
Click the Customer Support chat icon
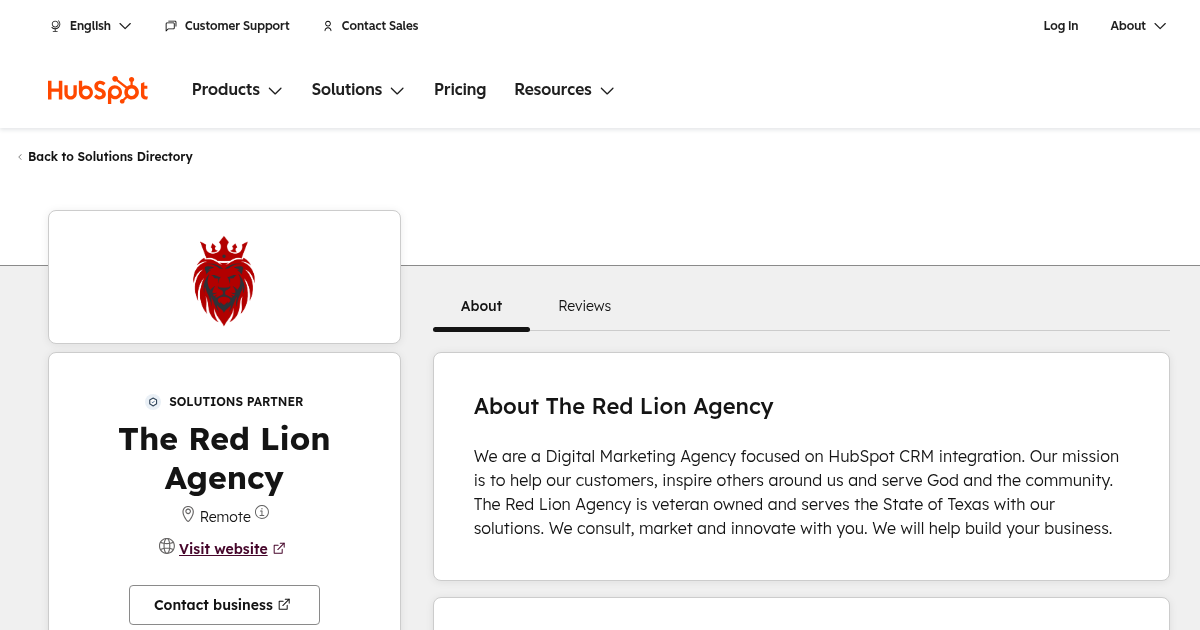point(171,26)
